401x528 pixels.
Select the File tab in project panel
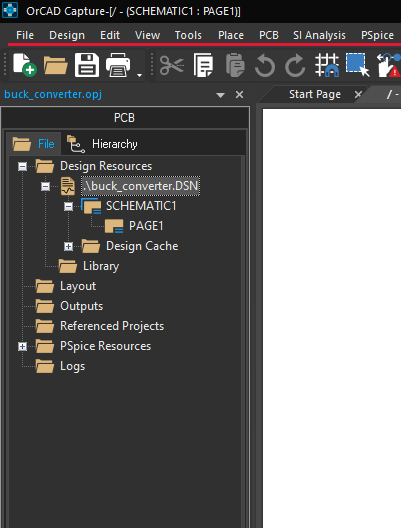pyautogui.click(x=33, y=144)
